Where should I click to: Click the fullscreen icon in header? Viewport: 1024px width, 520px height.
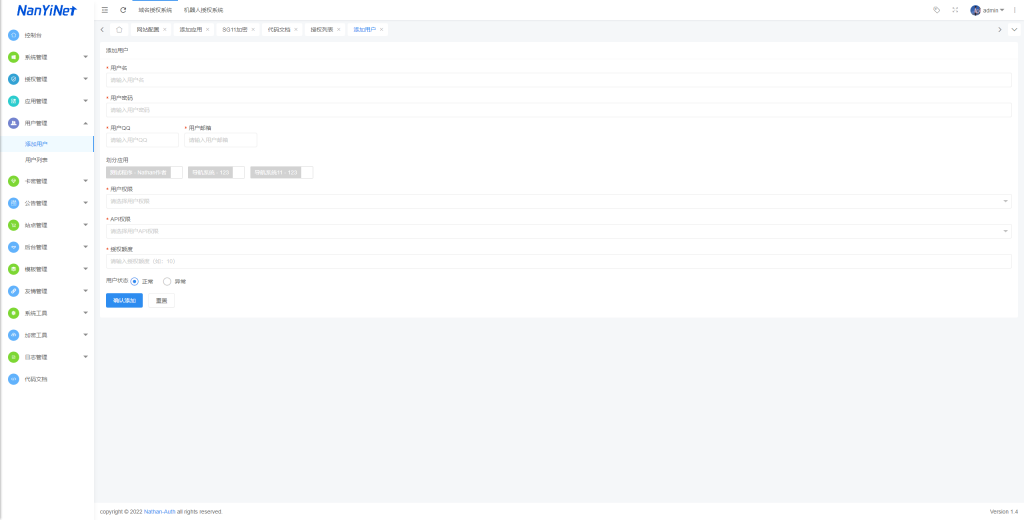955,10
